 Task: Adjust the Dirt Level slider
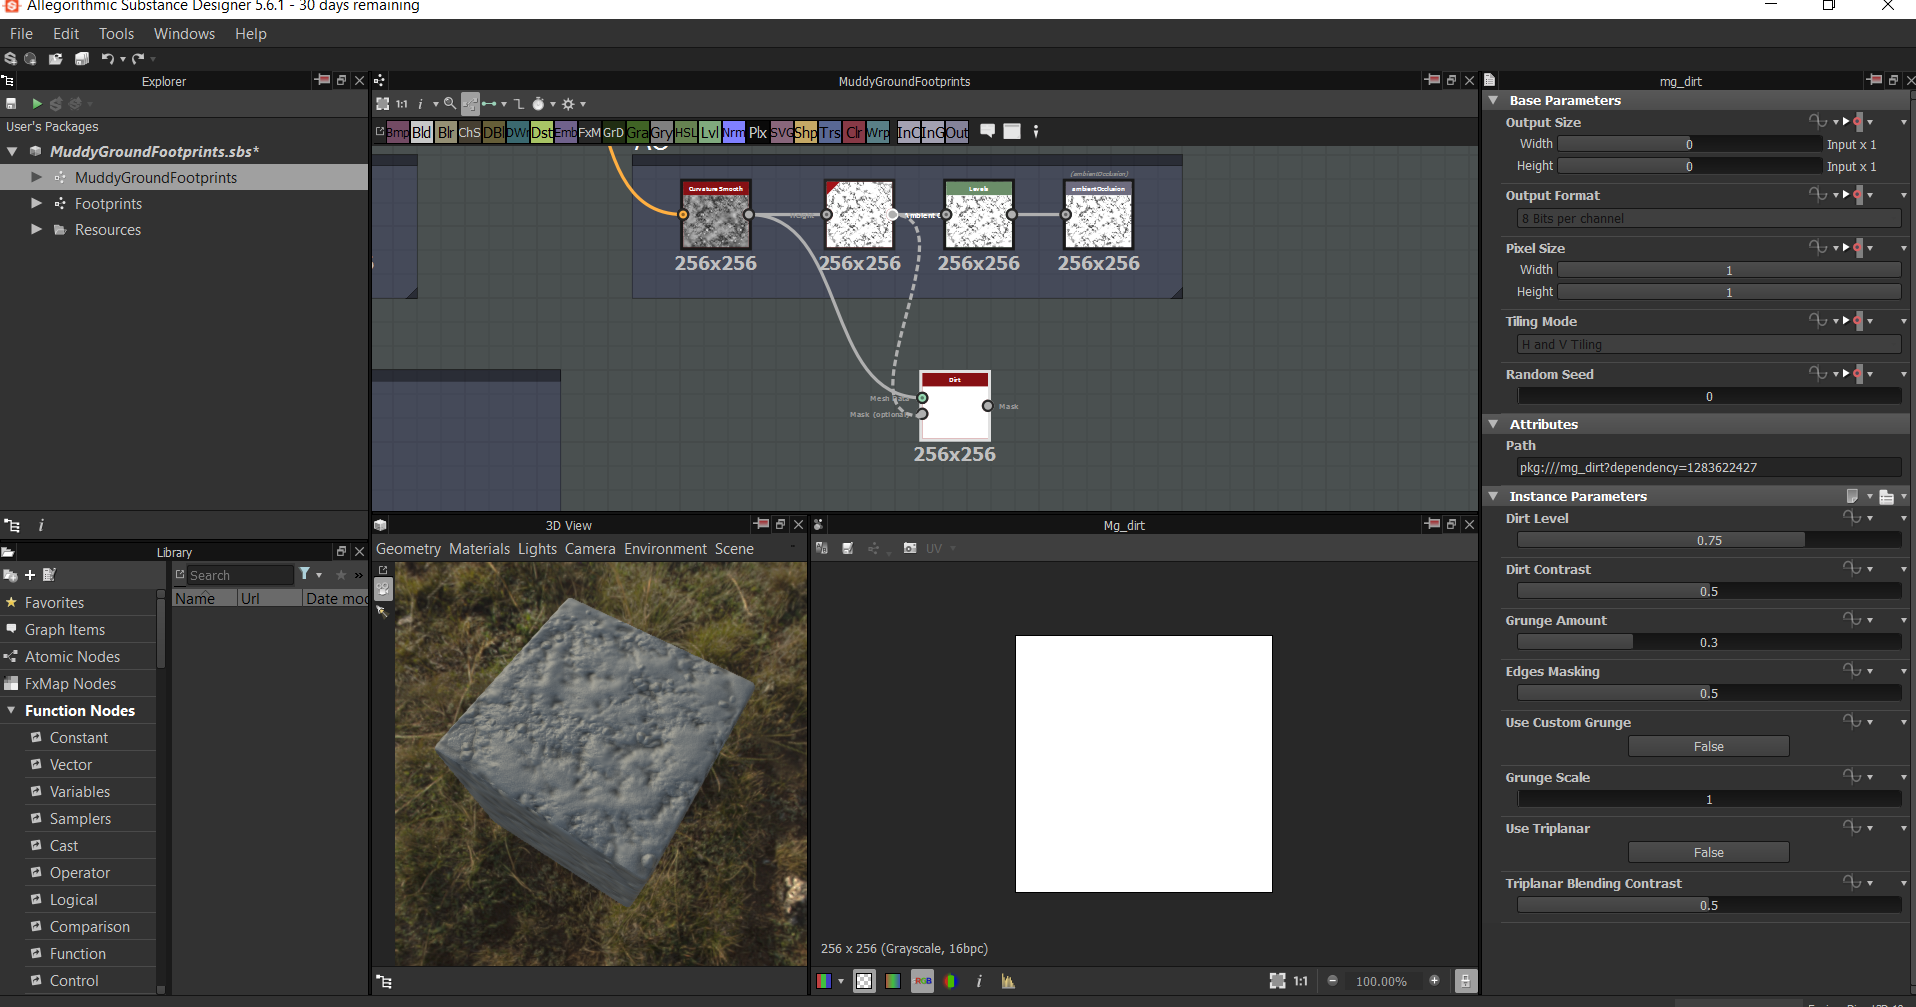[x=1709, y=540]
